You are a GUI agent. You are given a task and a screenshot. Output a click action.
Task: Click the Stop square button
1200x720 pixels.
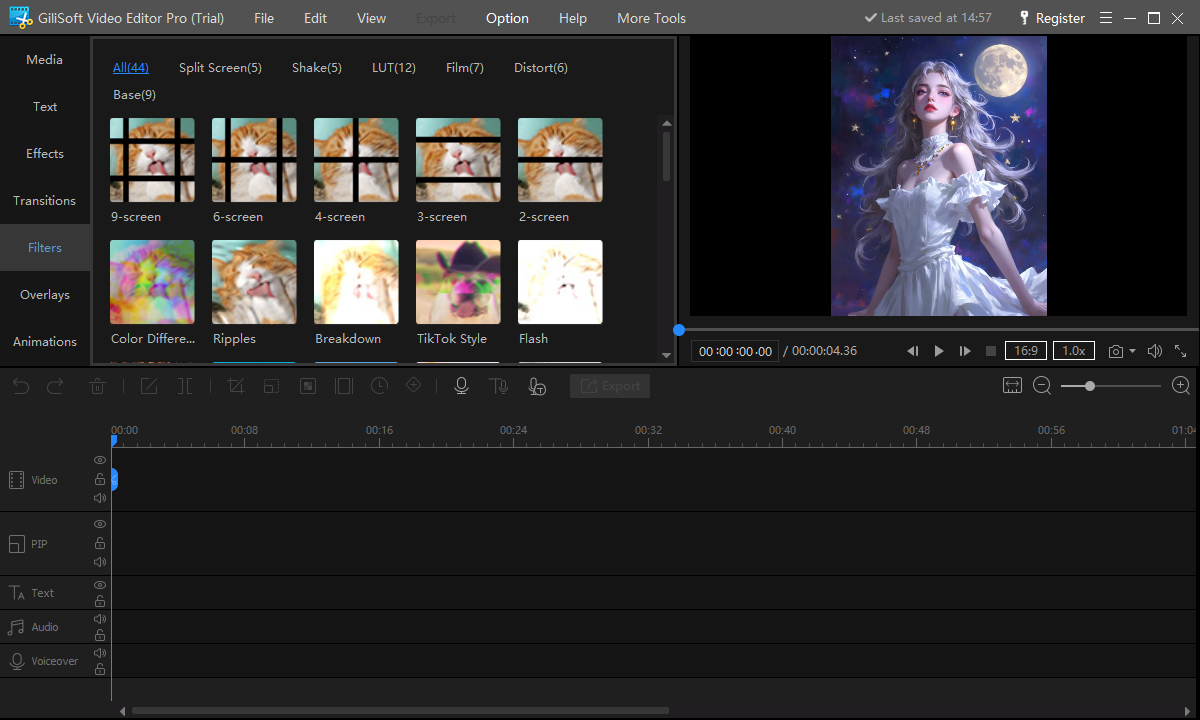pos(991,351)
